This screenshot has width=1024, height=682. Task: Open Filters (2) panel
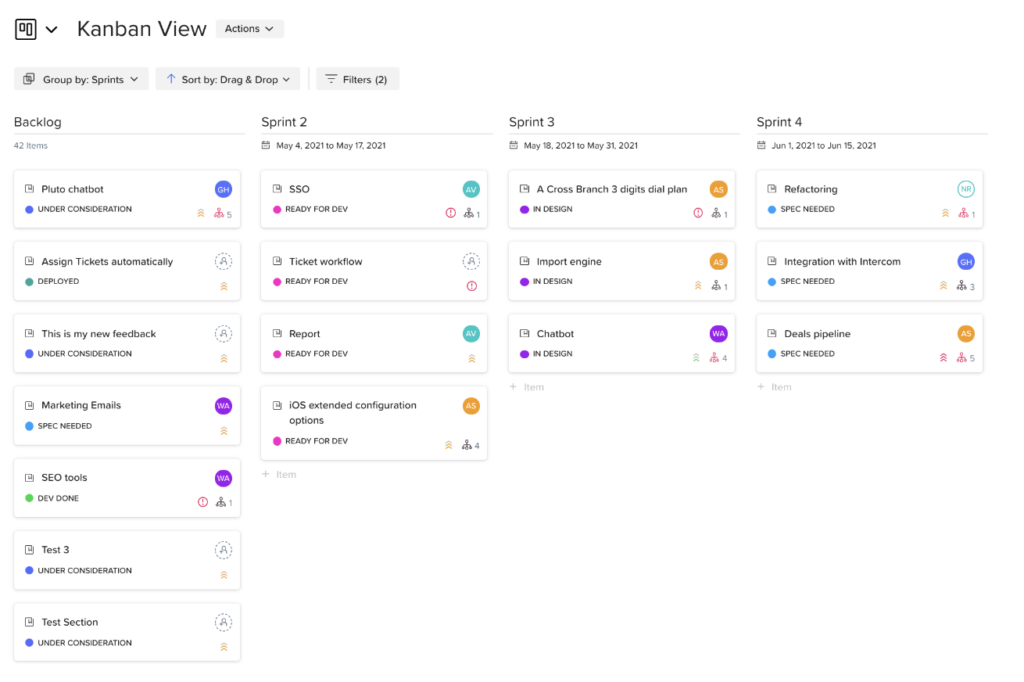(x=357, y=79)
